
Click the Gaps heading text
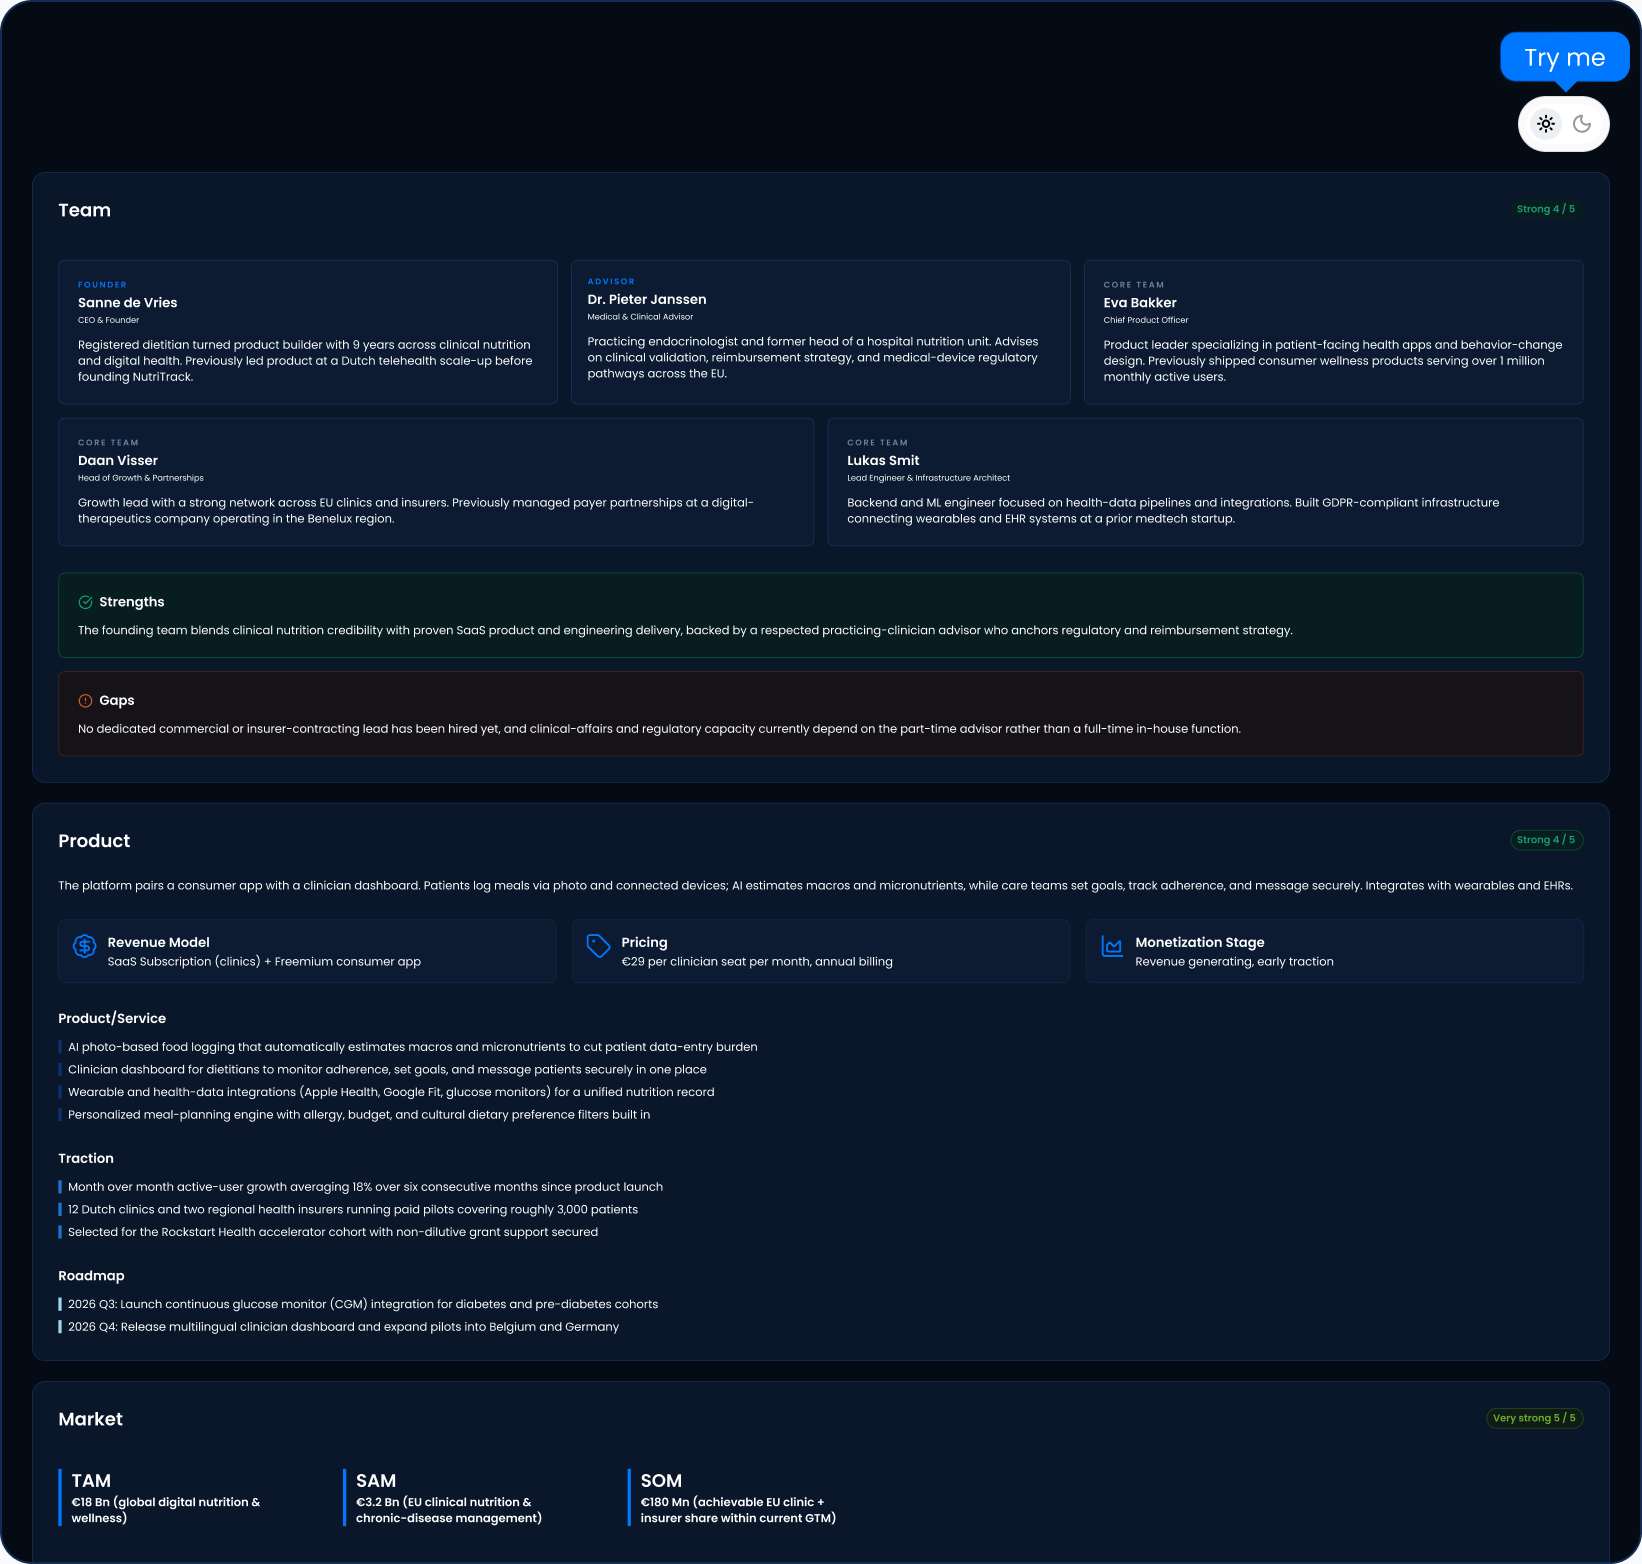(117, 701)
